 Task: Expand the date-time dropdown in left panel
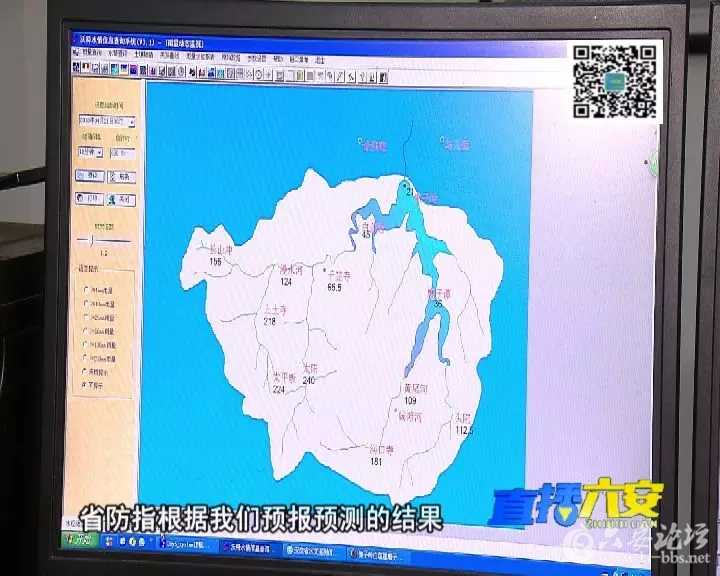tap(133, 121)
